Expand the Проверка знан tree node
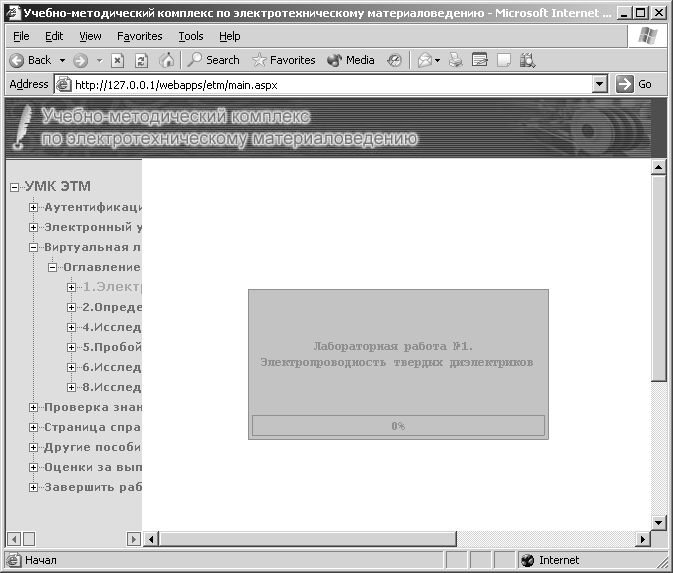The image size is (673, 573). click(x=33, y=407)
